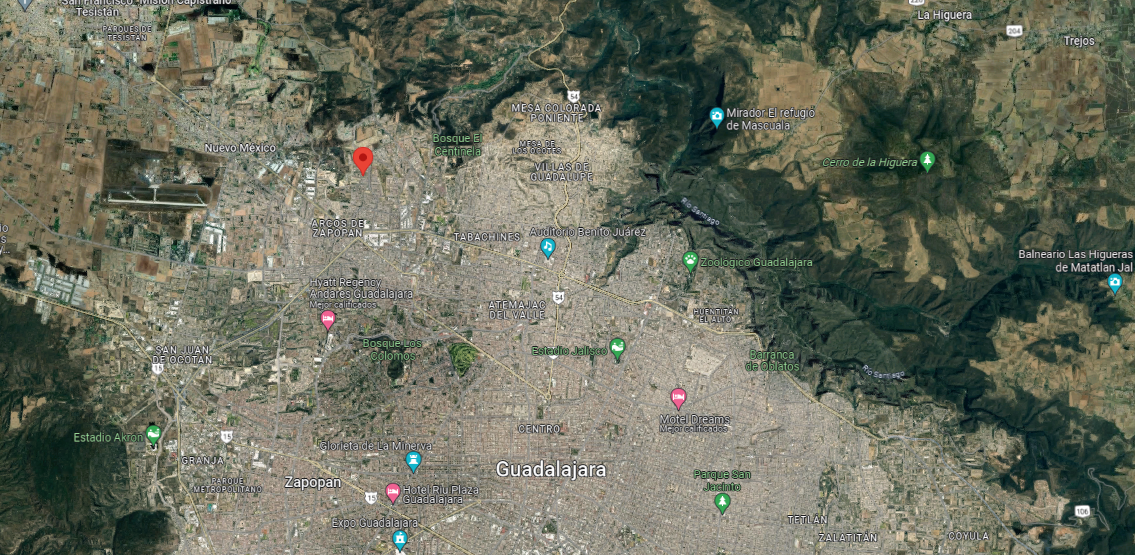Open the Hotel Riu Plaza Guadalajara pin

(392, 493)
